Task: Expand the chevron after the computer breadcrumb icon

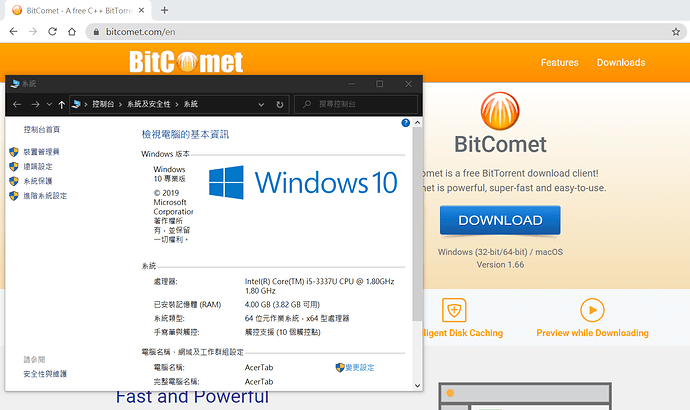Action: pyautogui.click(x=86, y=104)
